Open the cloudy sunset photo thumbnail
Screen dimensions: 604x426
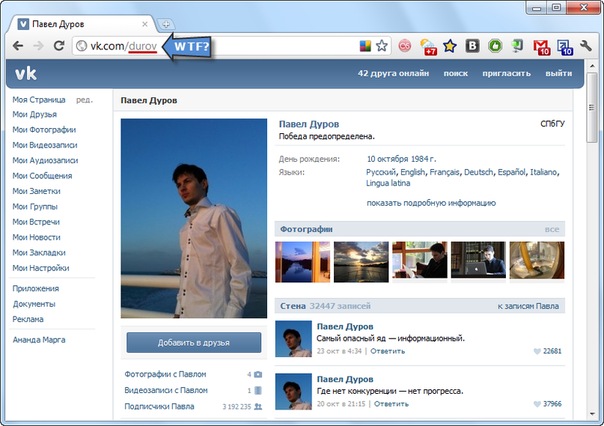pos(361,262)
